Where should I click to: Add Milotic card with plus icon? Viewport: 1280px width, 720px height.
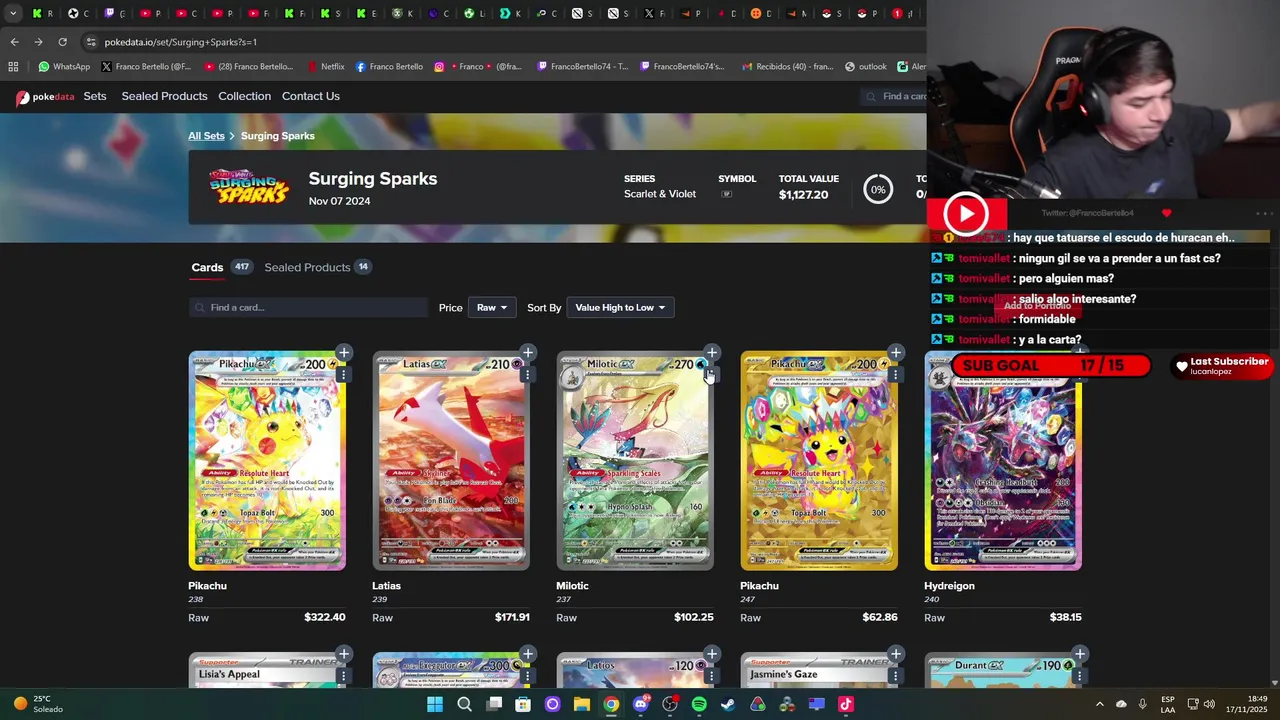click(711, 352)
